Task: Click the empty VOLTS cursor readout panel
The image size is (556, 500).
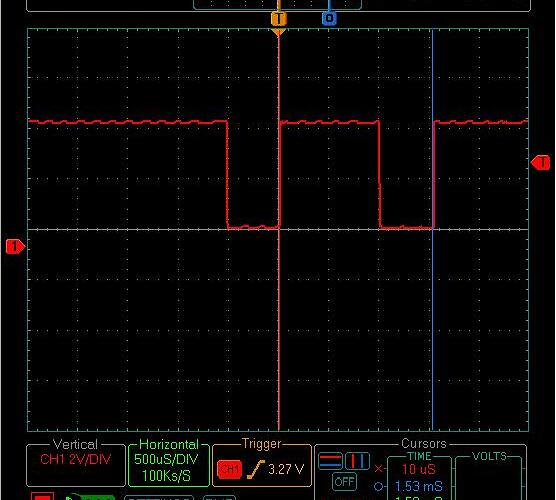Action: tap(489, 478)
